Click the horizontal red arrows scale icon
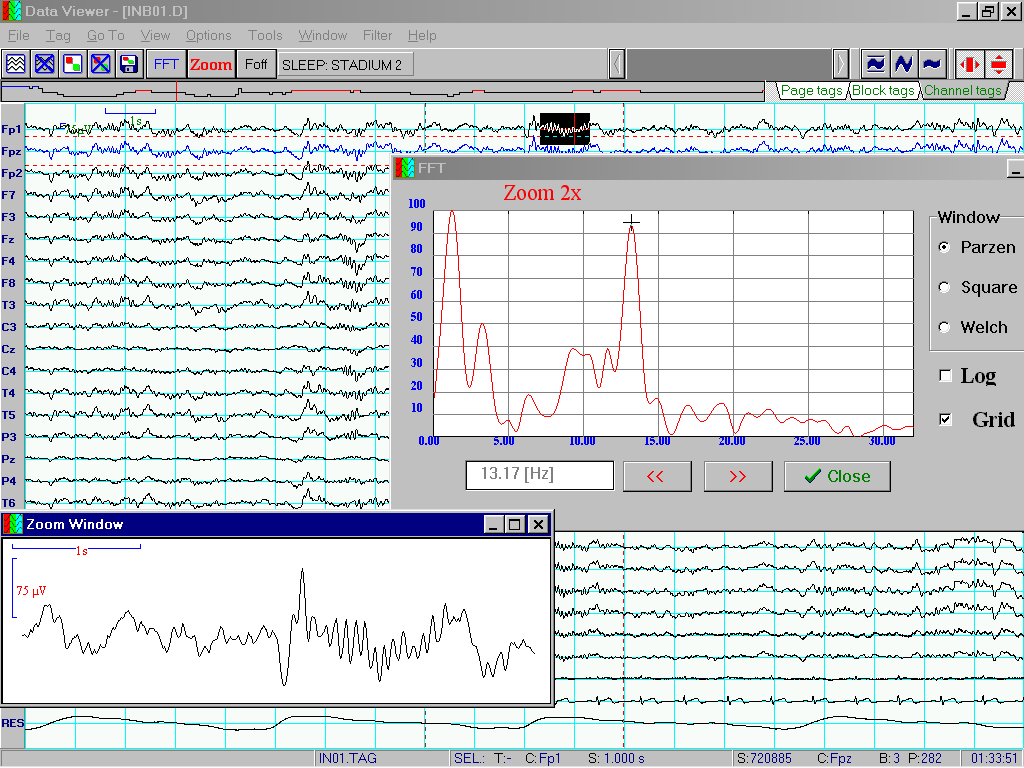The width and height of the screenshot is (1024, 768). pyautogui.click(x=969, y=64)
